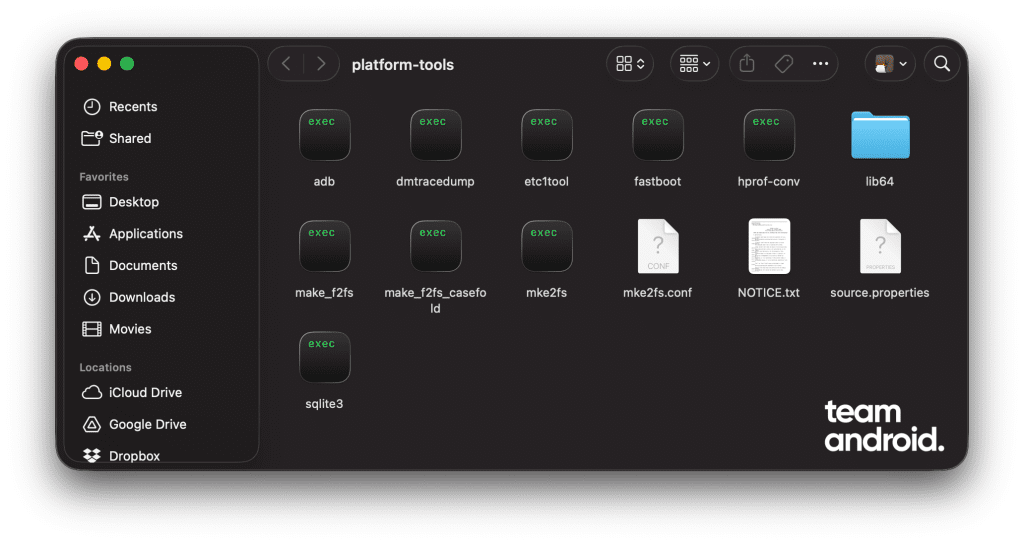Click the mke2fs file name label
This screenshot has width=1024, height=544.
click(547, 293)
